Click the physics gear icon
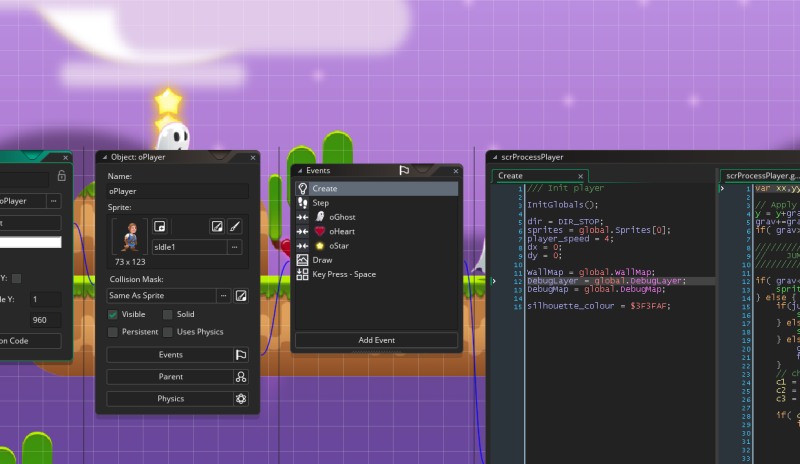Image resolution: width=800 pixels, height=464 pixels. pyautogui.click(x=241, y=399)
